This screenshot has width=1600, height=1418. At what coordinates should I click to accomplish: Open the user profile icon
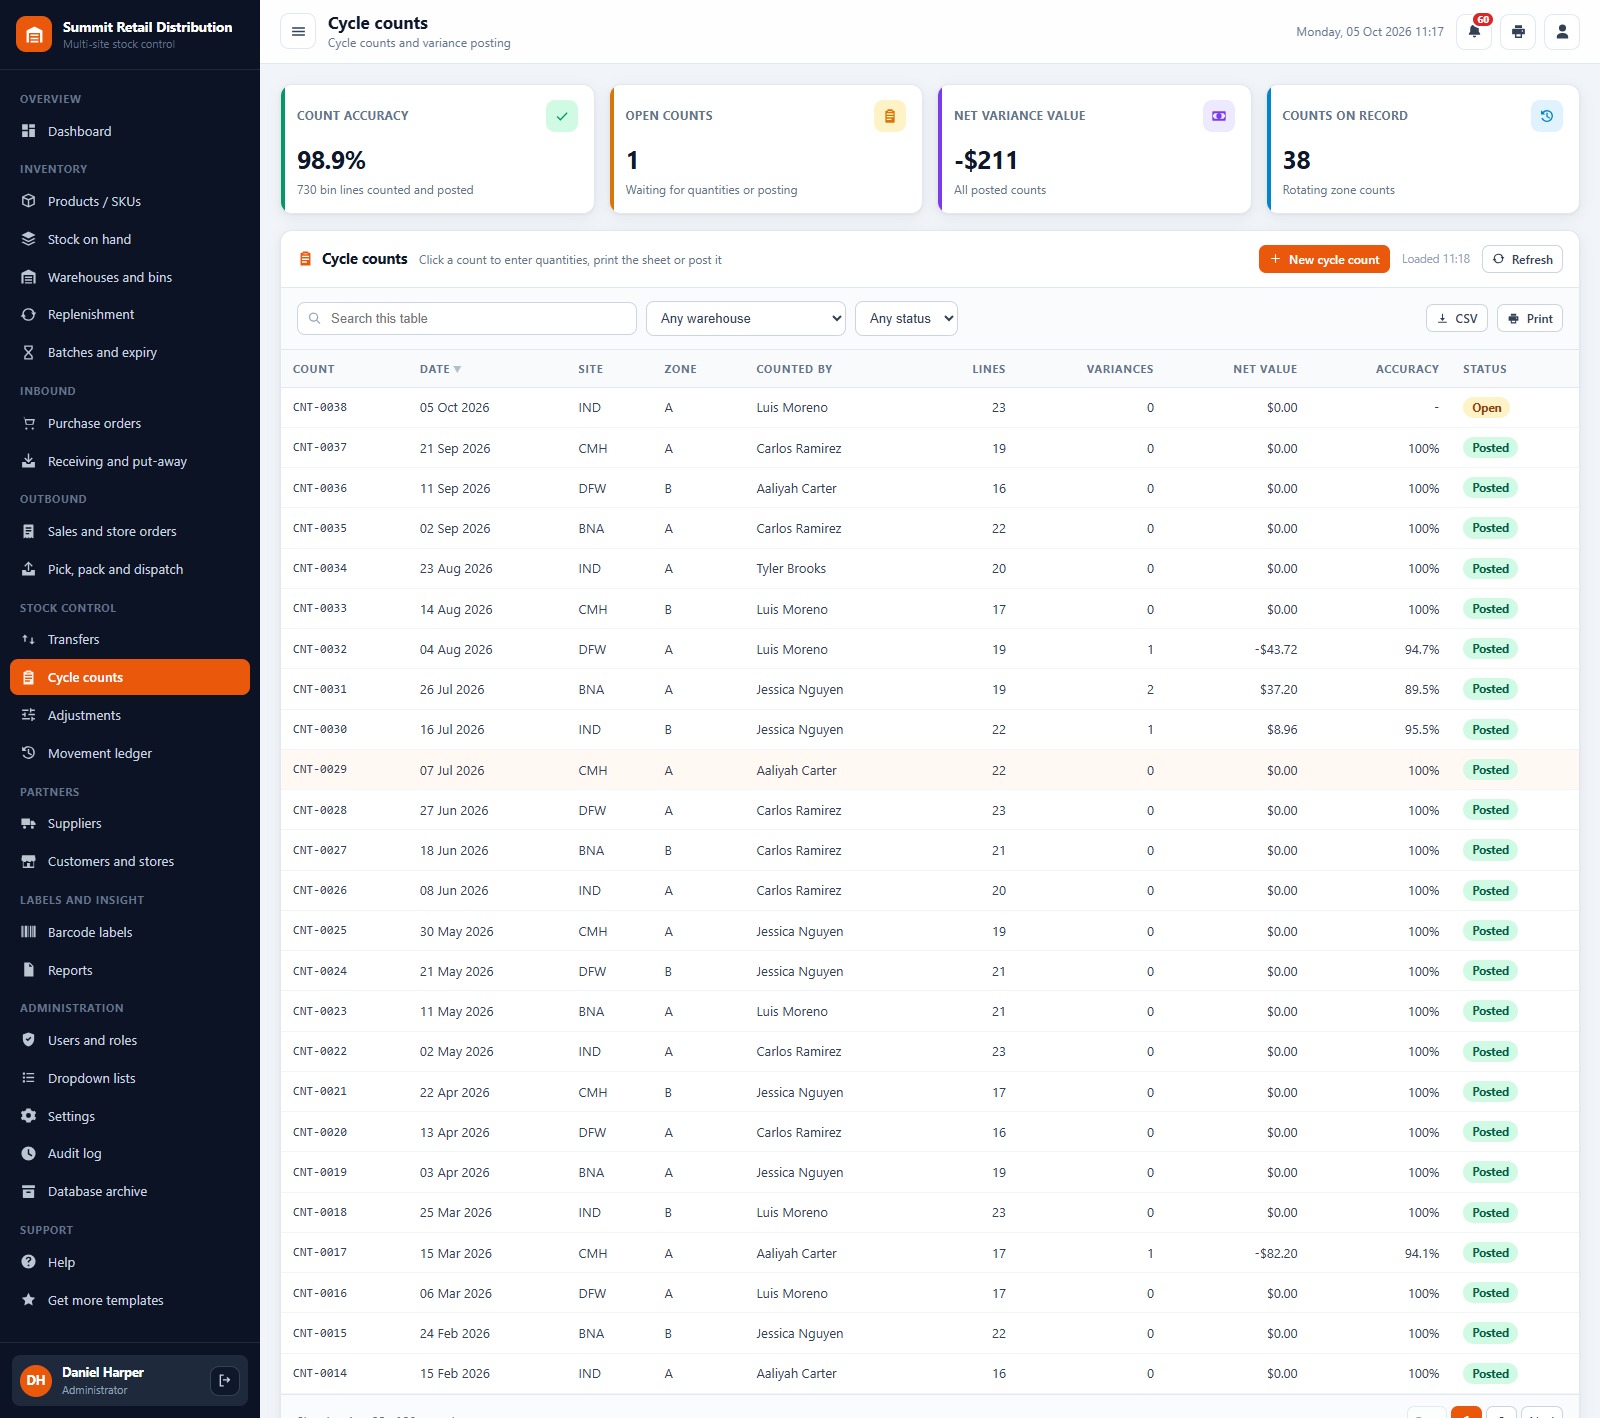coord(1562,32)
